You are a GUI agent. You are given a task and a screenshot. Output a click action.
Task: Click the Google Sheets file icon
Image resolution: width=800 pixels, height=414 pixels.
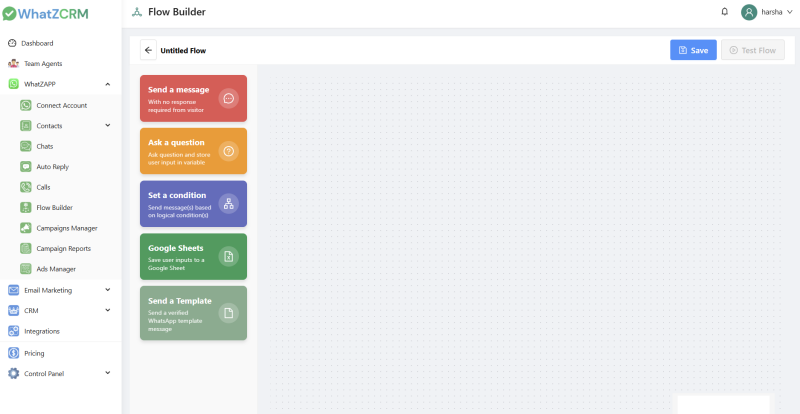point(228,257)
